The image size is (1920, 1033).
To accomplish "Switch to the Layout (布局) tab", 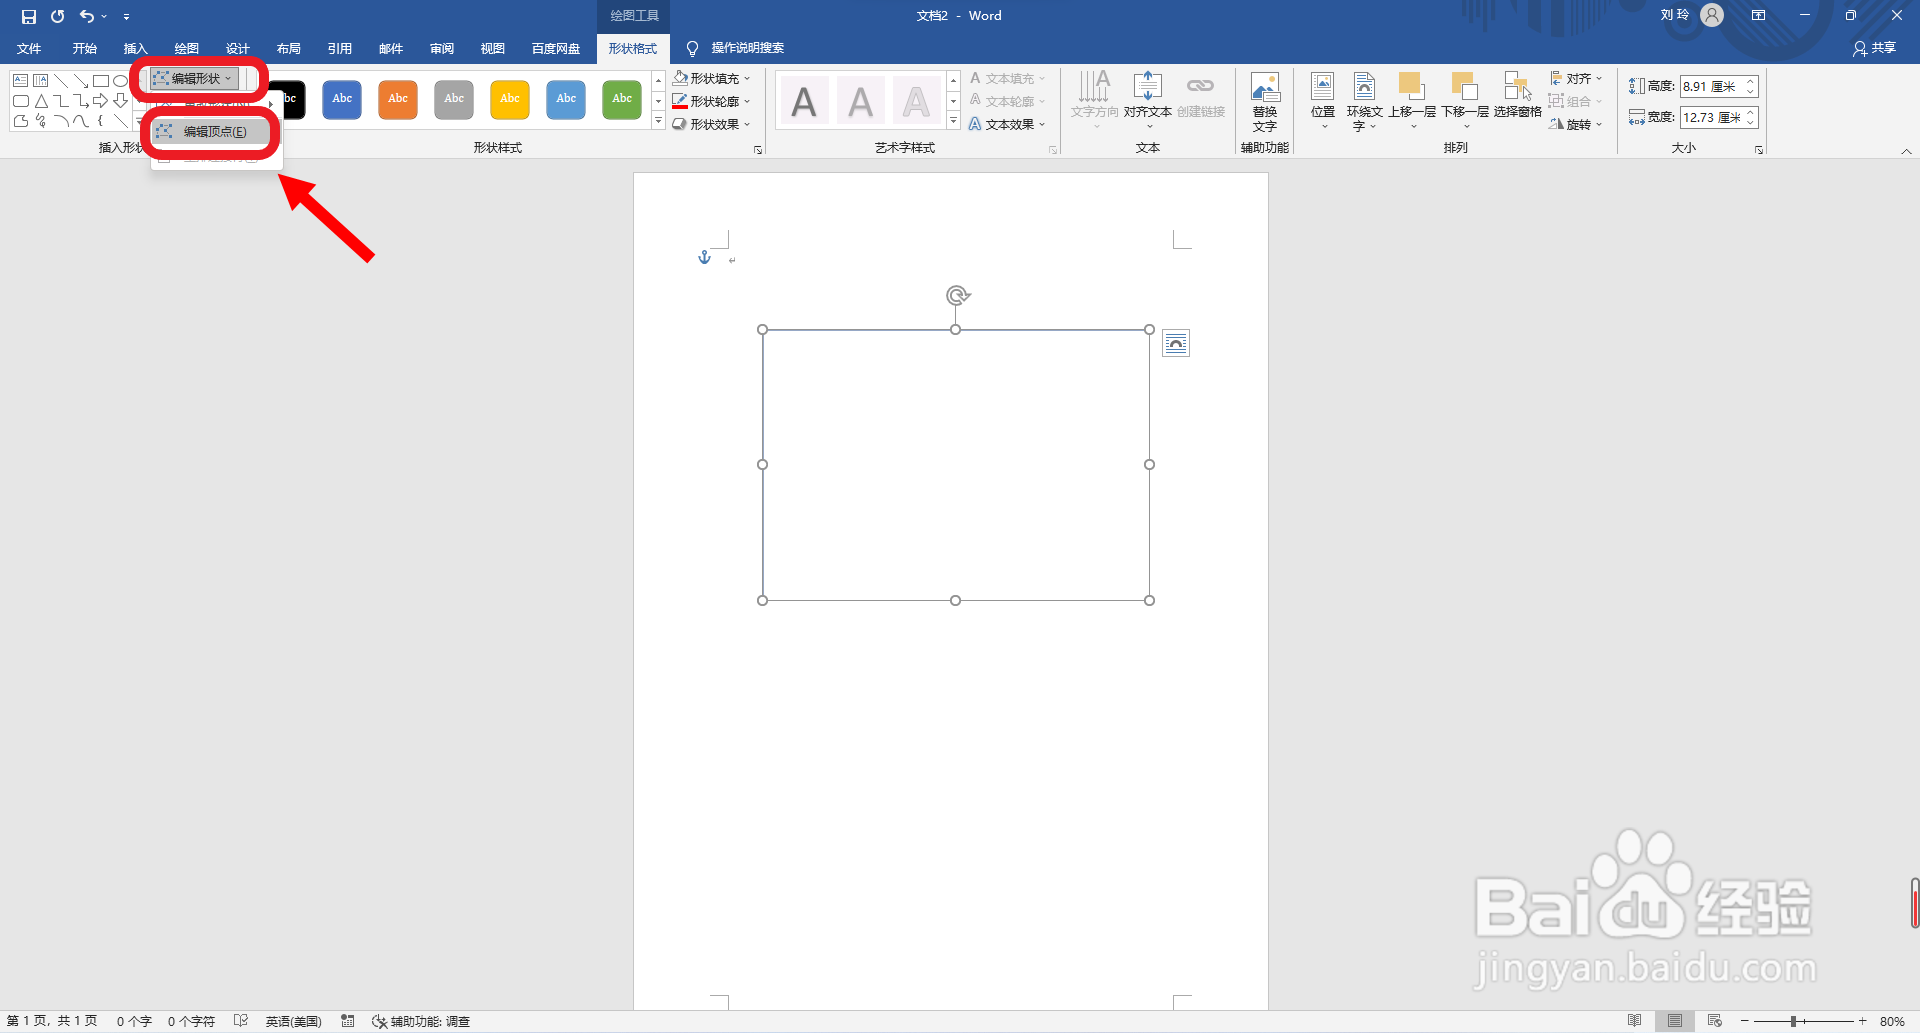I will pyautogui.click(x=289, y=48).
